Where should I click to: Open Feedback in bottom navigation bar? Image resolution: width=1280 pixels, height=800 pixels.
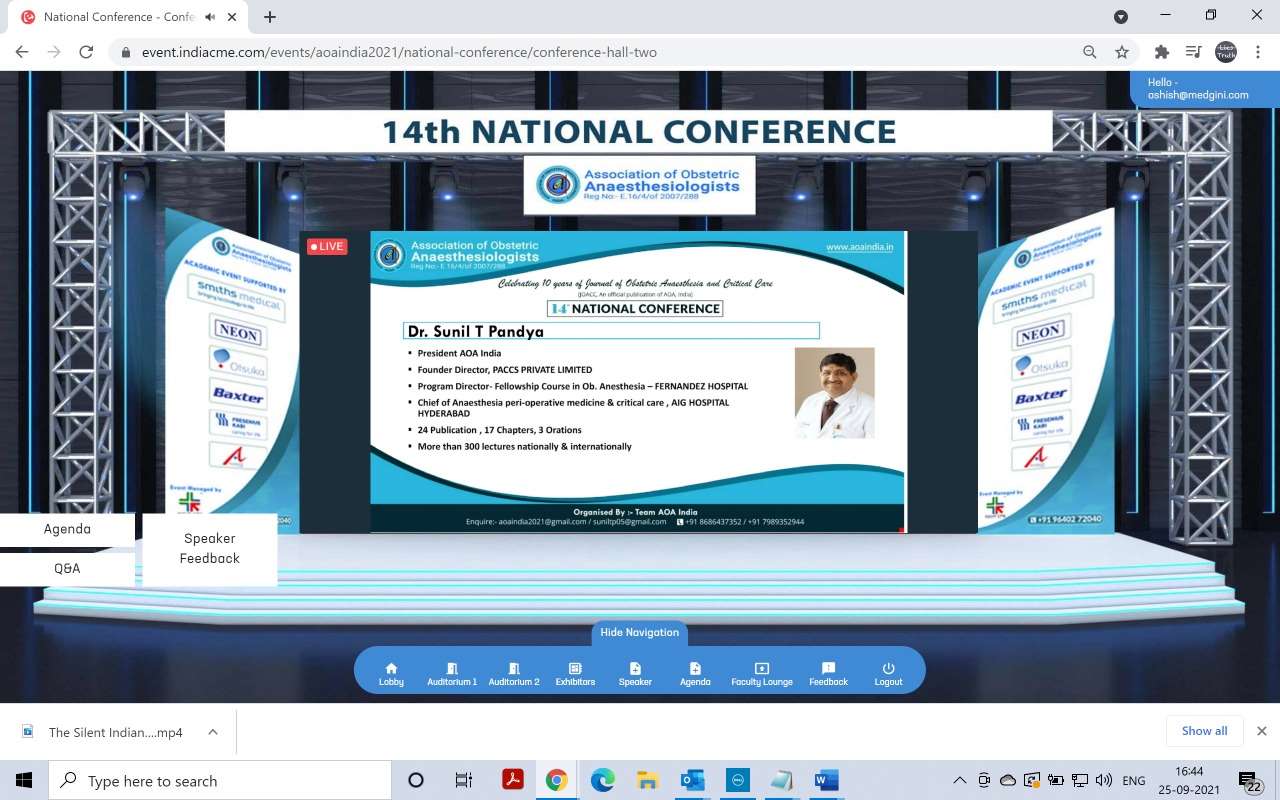(x=828, y=674)
